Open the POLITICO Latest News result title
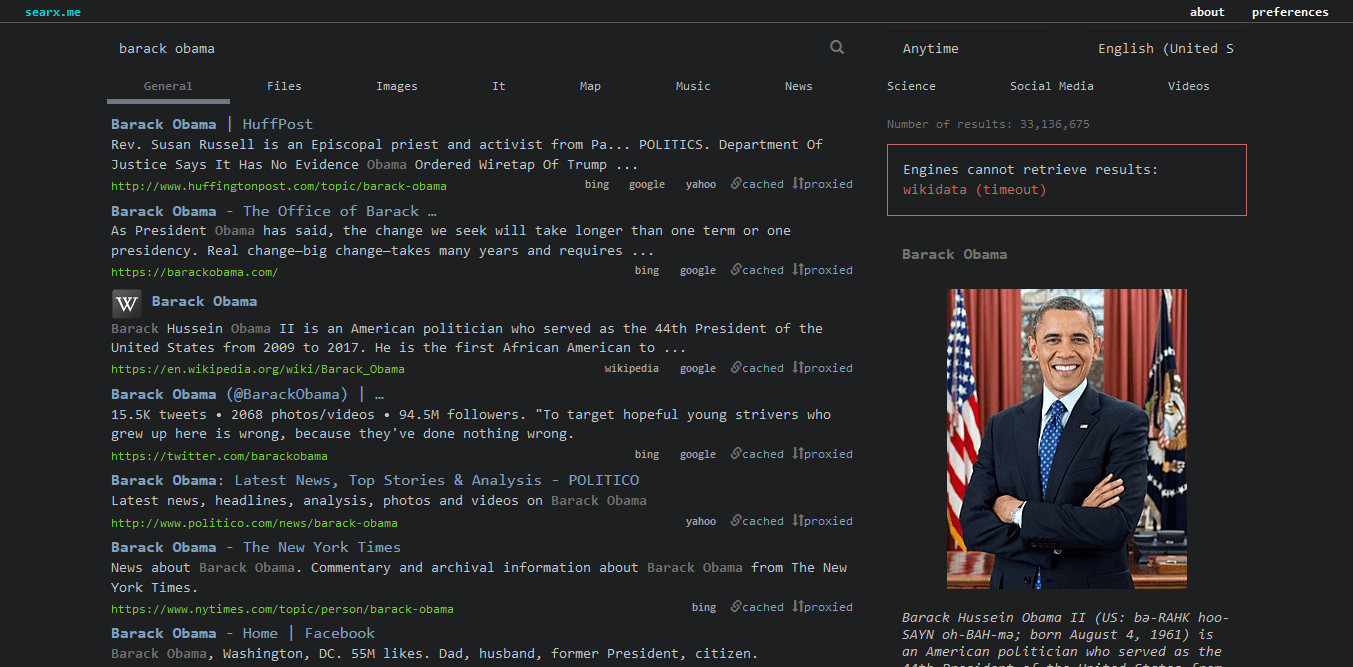The height and width of the screenshot is (667, 1353). (x=375, y=480)
